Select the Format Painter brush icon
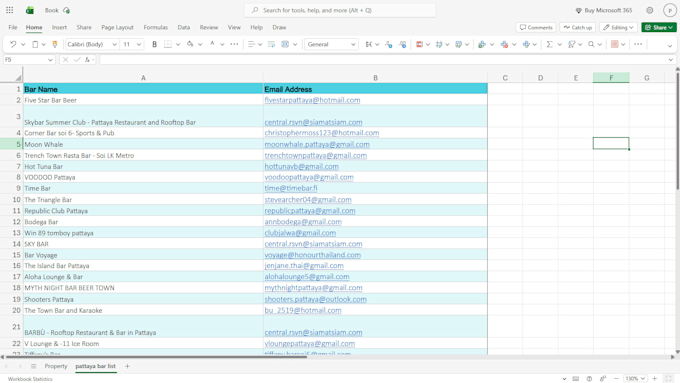The width and height of the screenshot is (680, 383). pyautogui.click(x=55, y=44)
